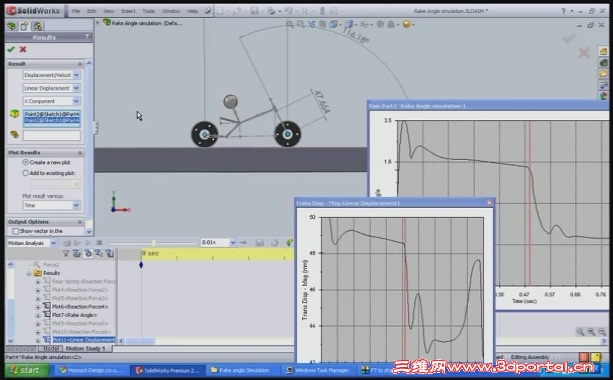This screenshot has height=380, width=613.
Task: Click Zoom to Fit in view toolbar
Action: pos(290,24)
